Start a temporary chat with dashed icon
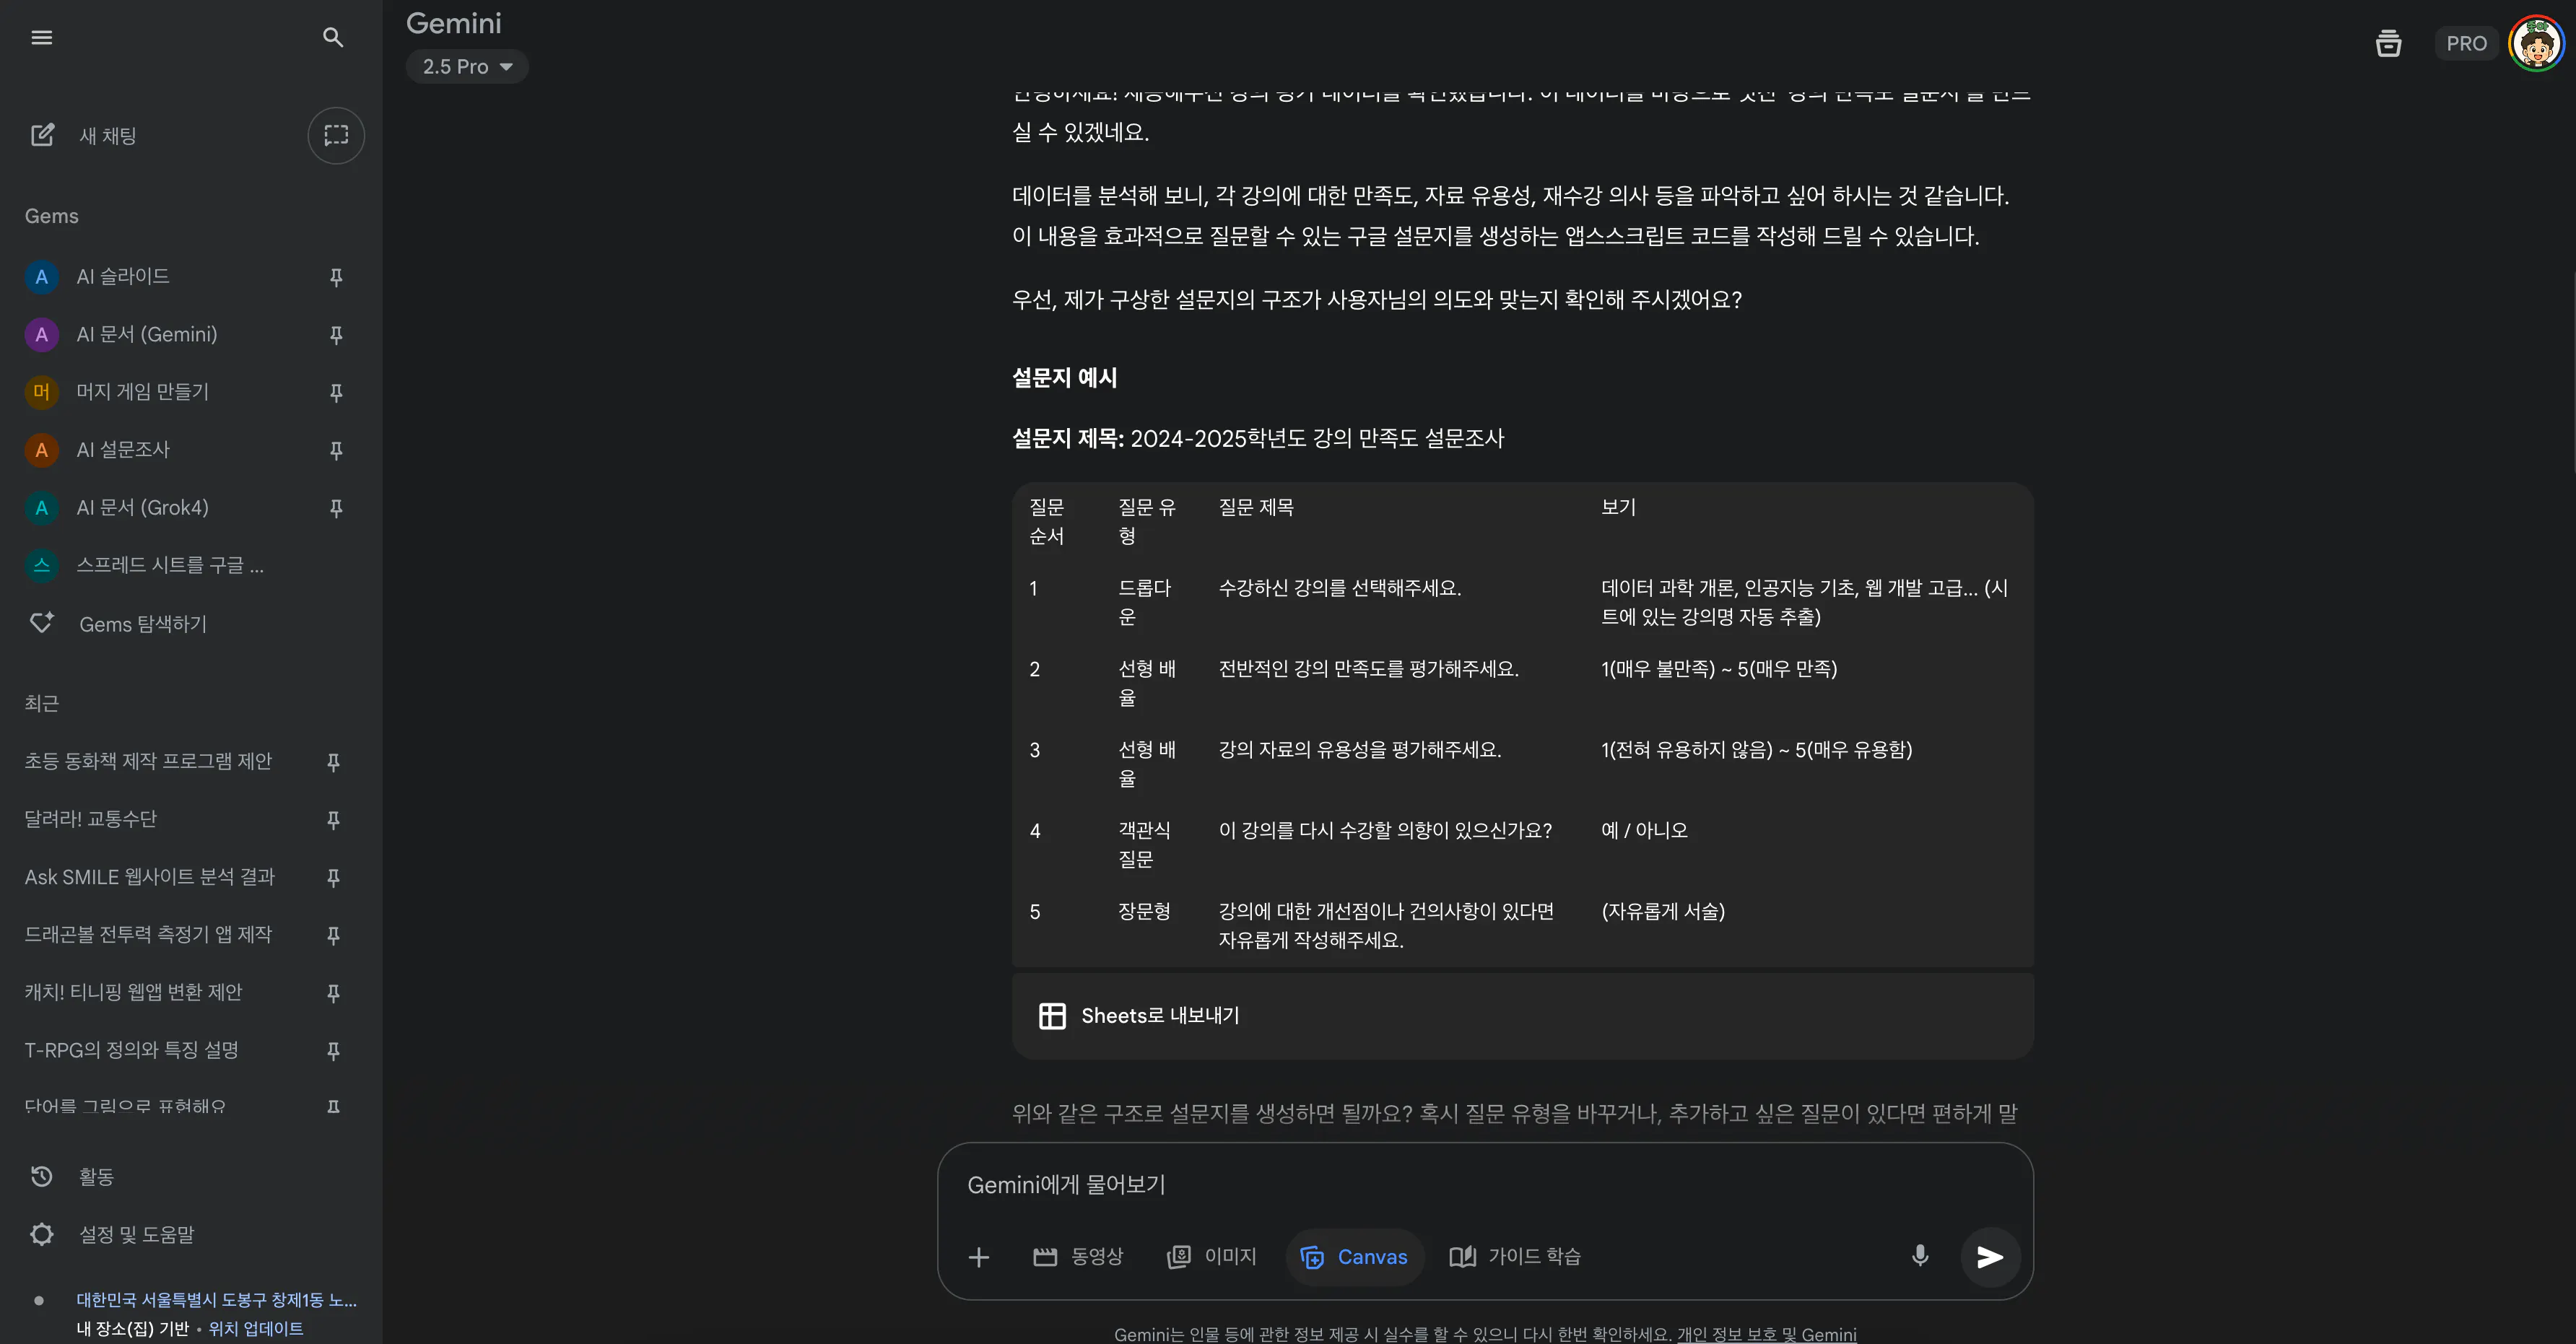 336,135
